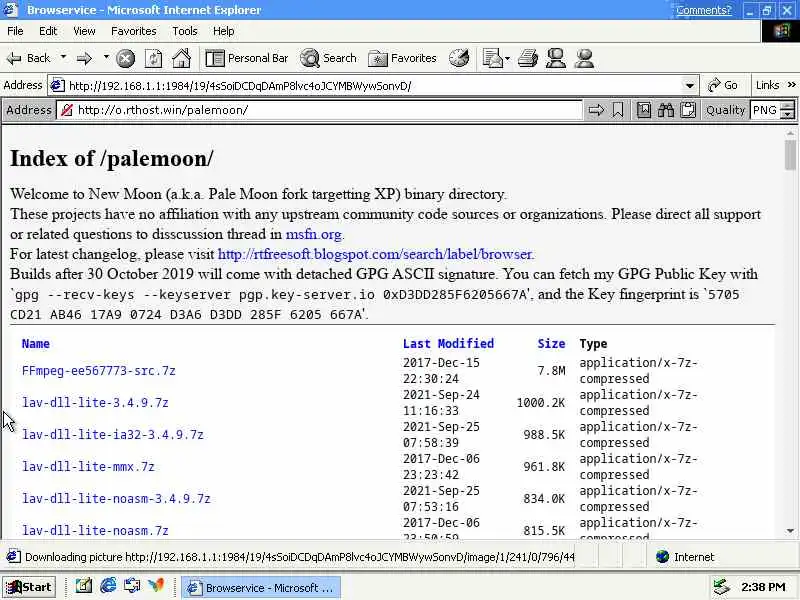
Task: Expand the IE address bar dropdown
Action: [689, 86]
